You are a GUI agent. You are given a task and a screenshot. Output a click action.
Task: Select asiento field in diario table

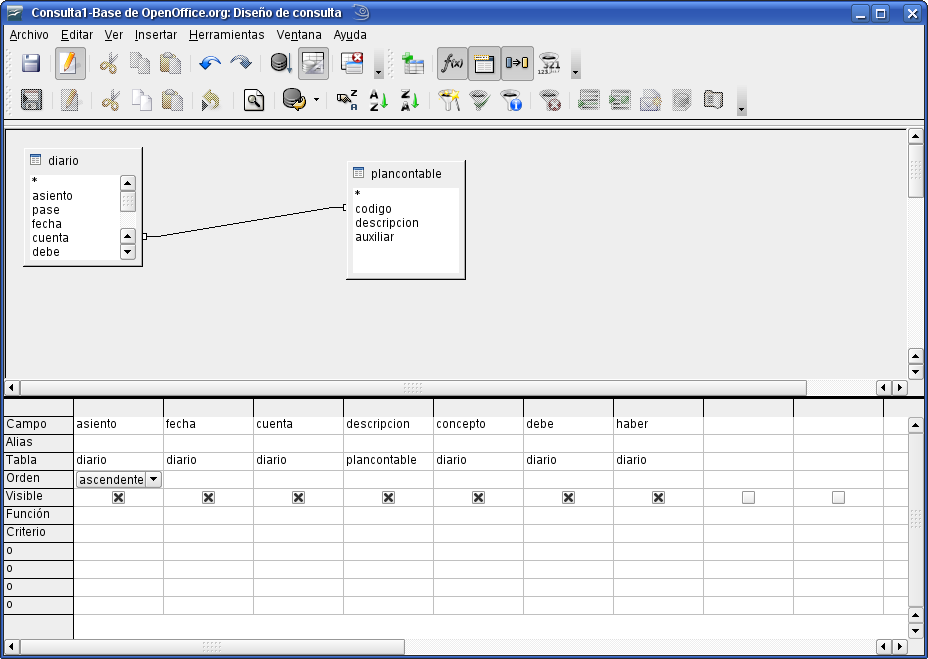point(53,196)
